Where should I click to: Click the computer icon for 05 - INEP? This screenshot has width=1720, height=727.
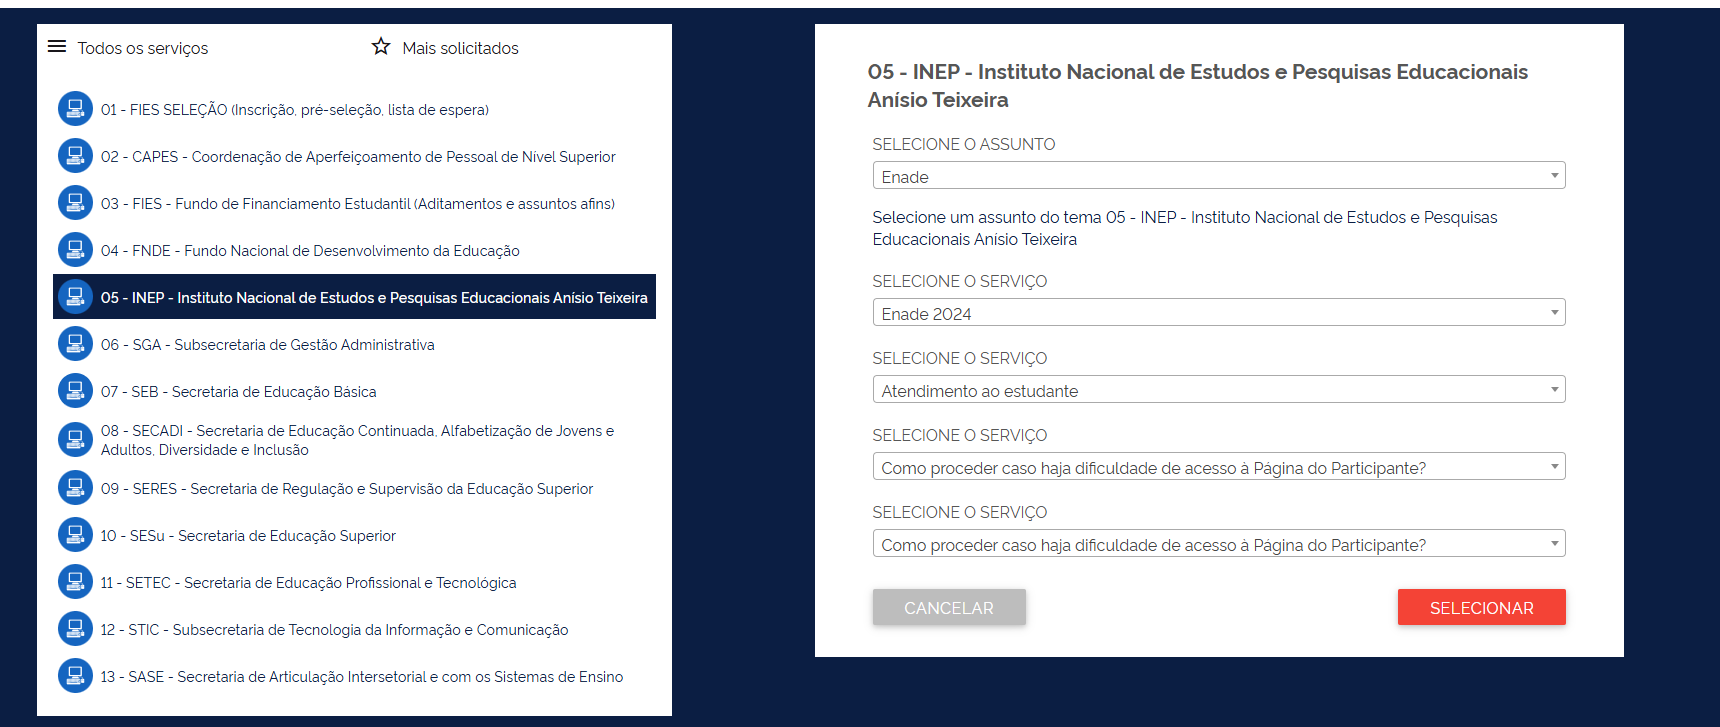(x=75, y=297)
